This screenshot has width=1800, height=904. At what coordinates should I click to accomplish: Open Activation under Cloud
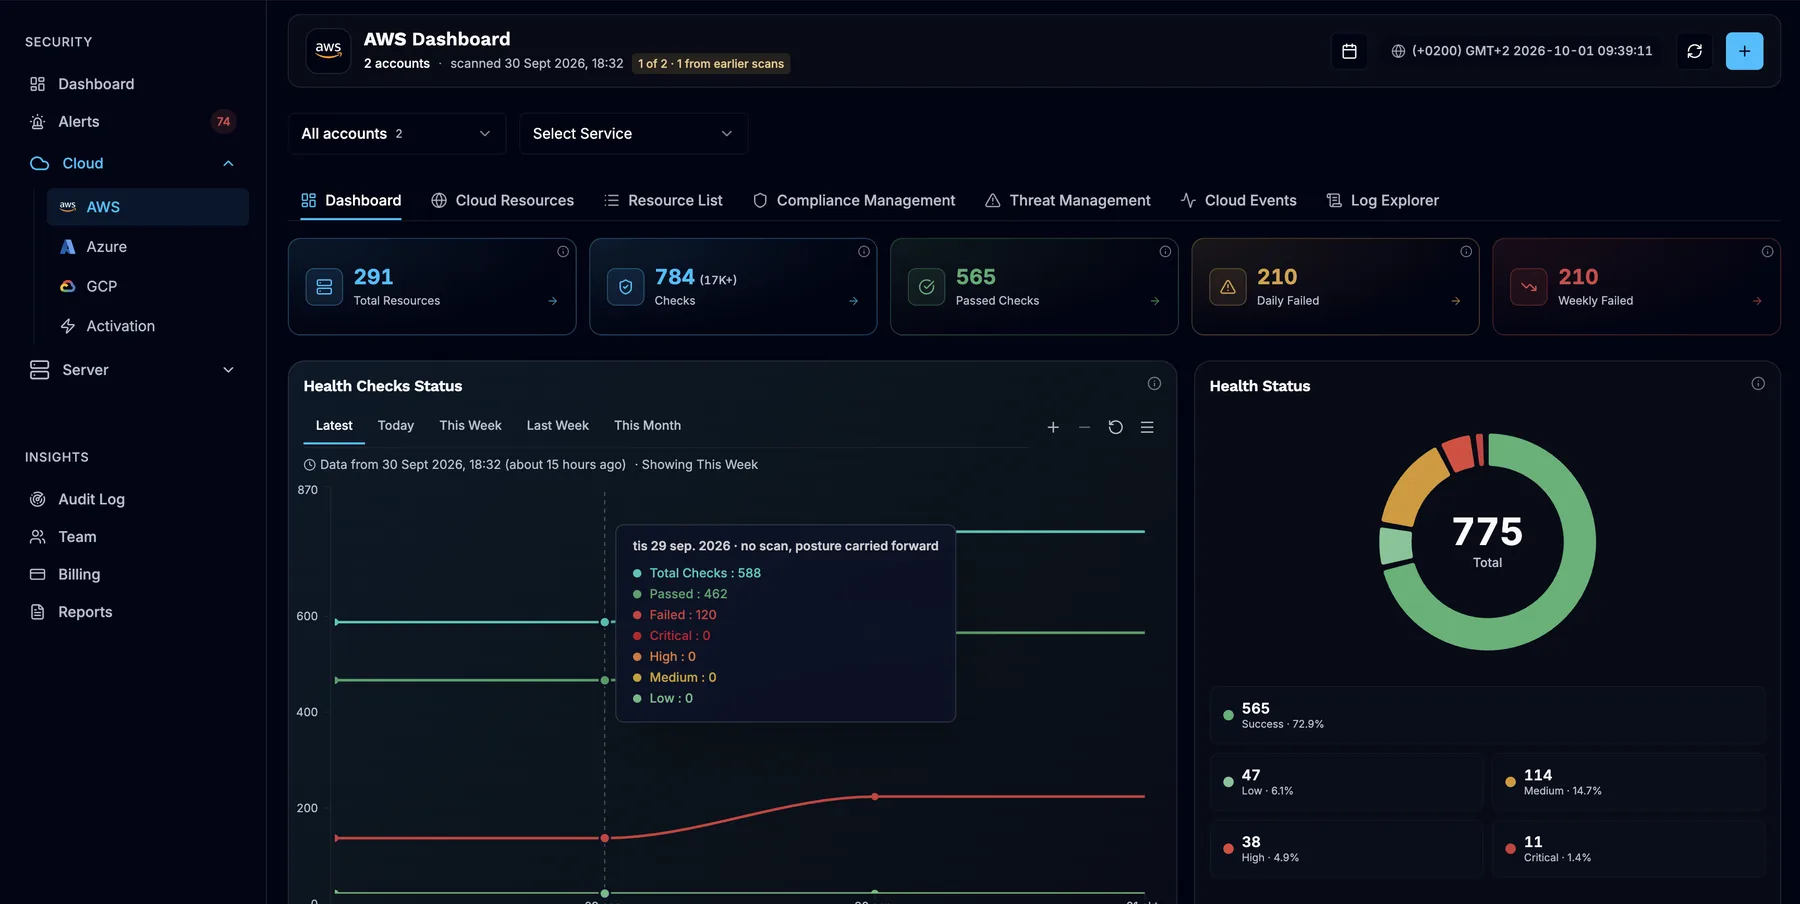pyautogui.click(x=148, y=327)
